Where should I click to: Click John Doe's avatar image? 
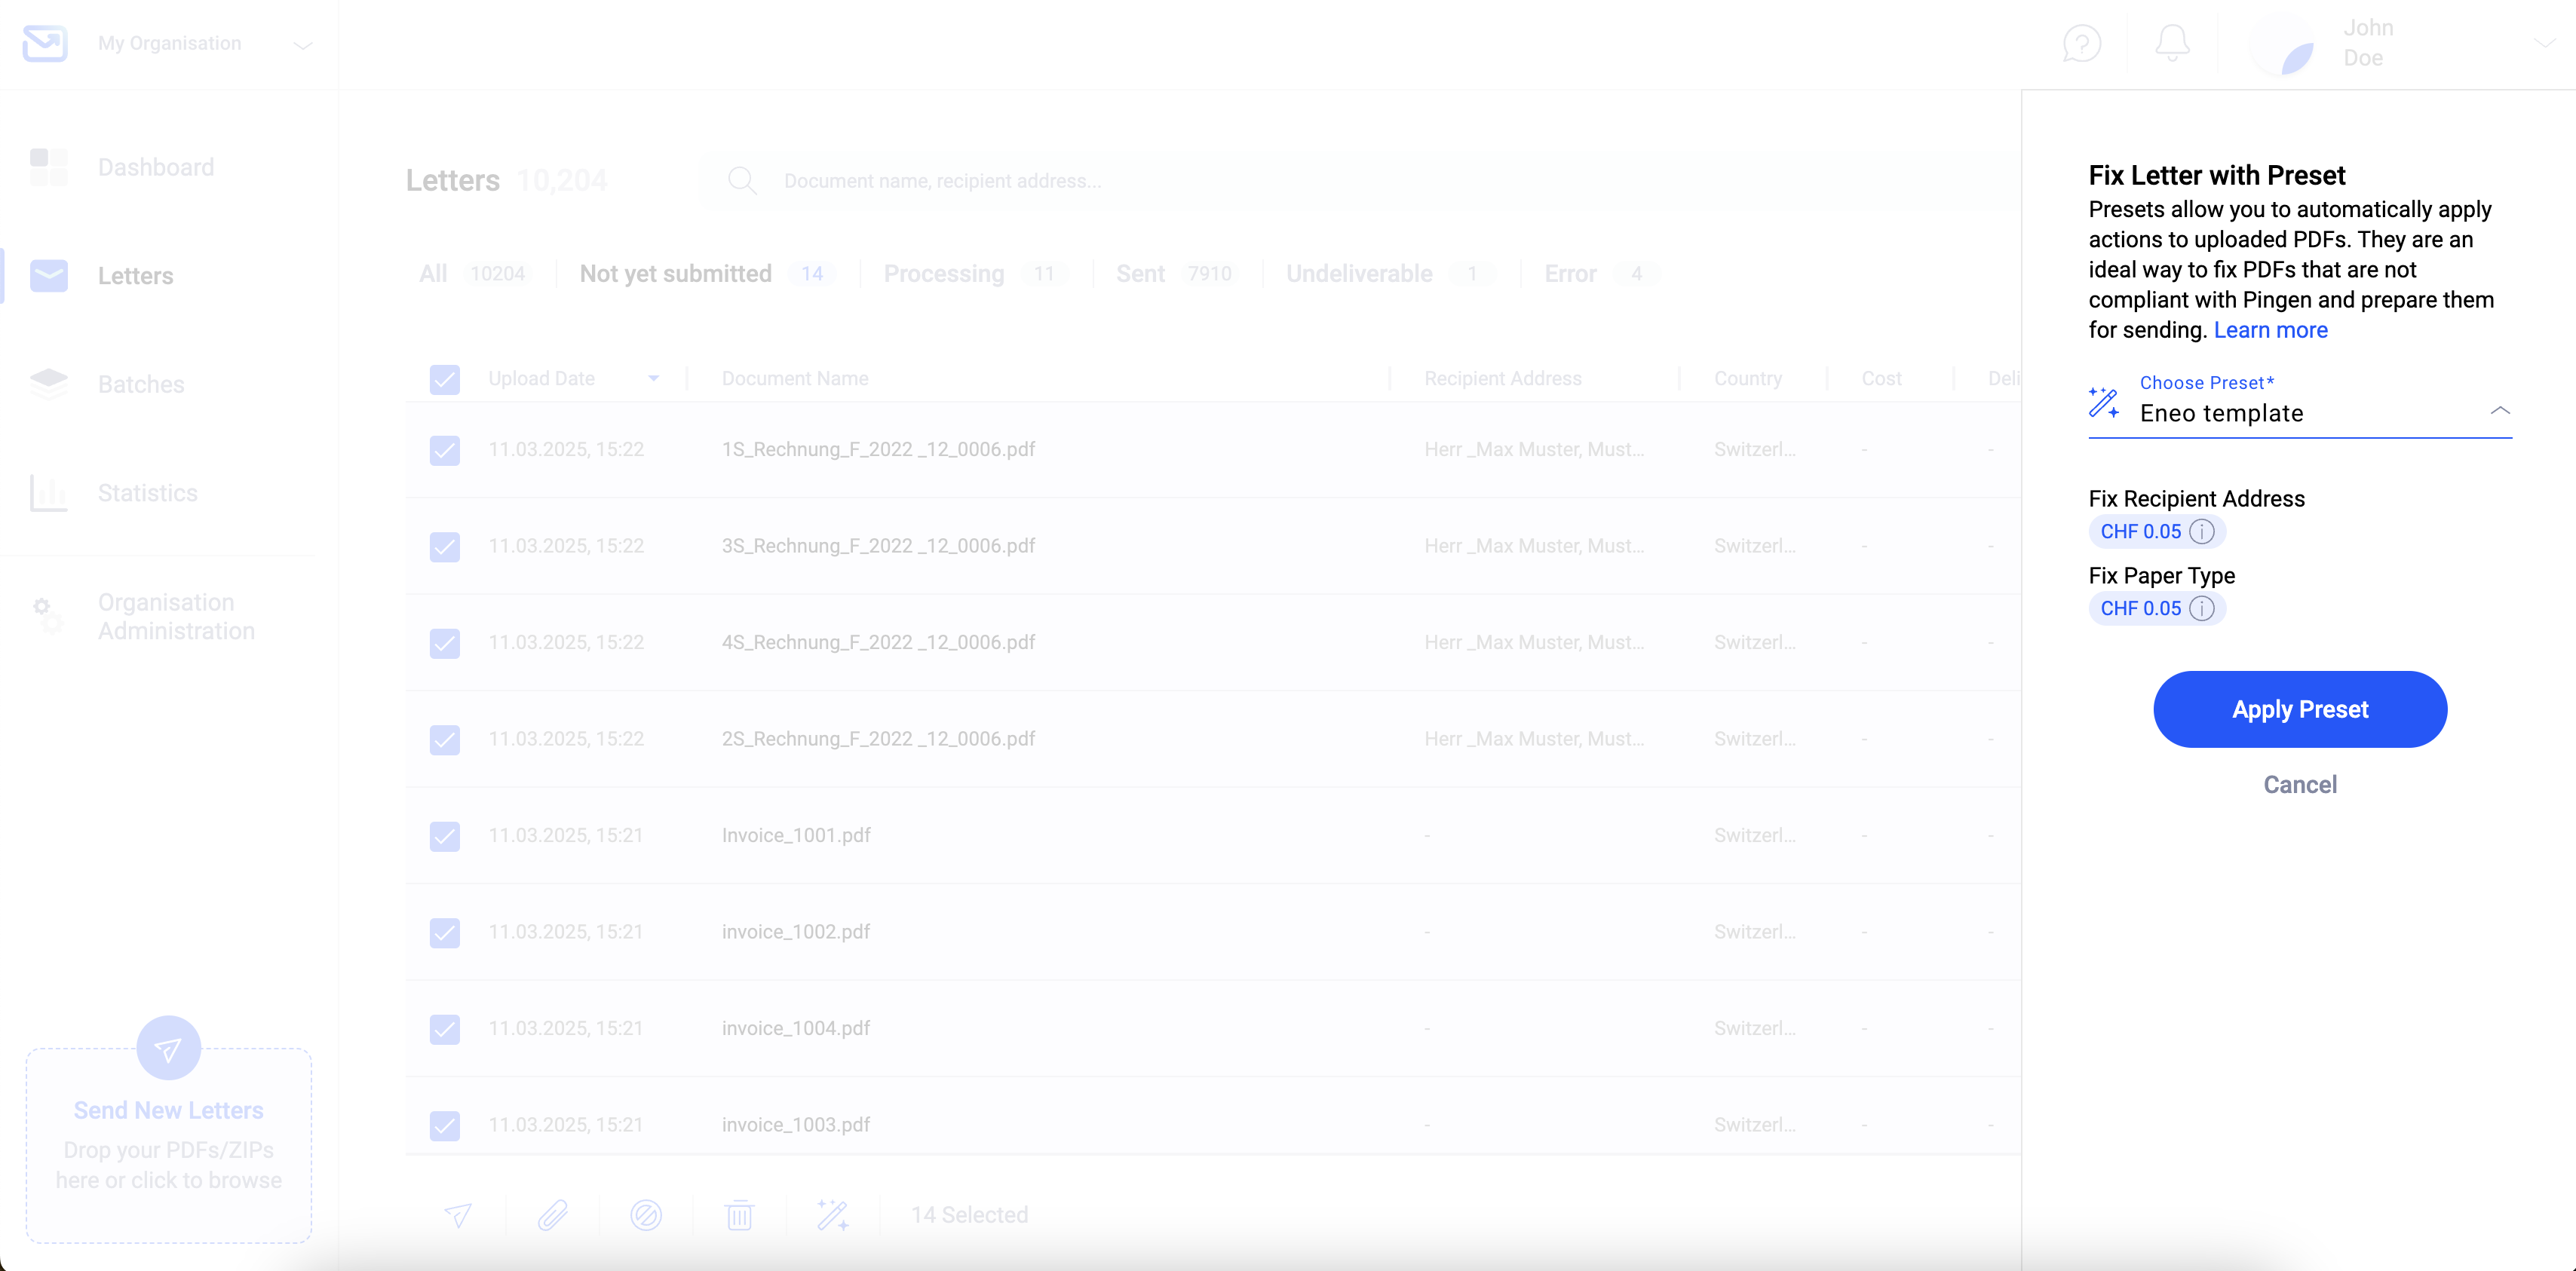pyautogui.click(x=2283, y=43)
